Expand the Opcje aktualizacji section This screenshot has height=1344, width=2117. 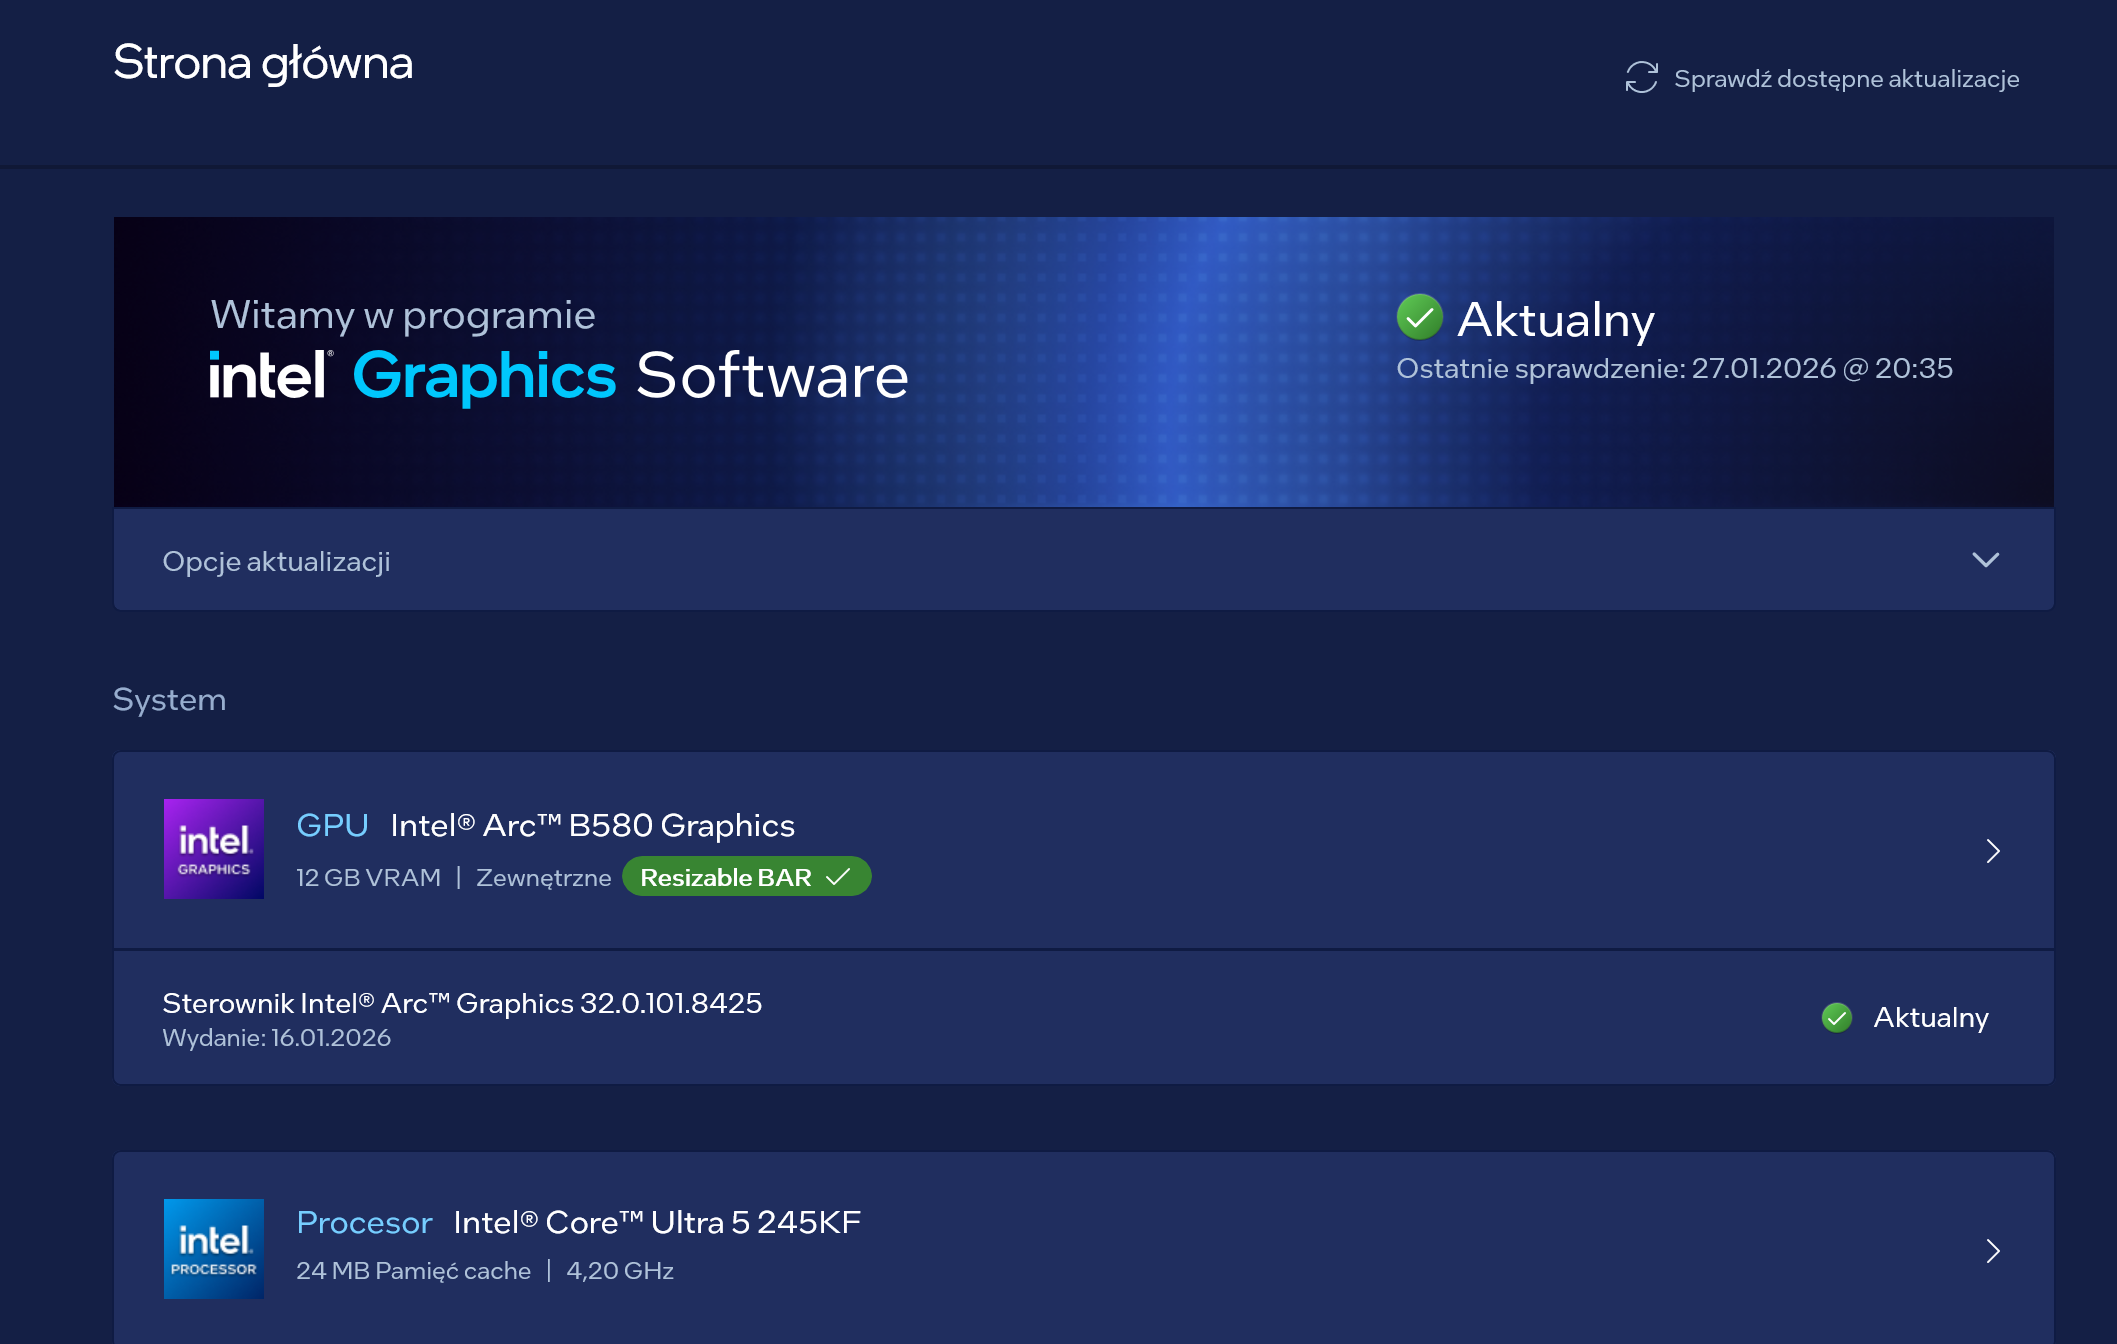coord(276,561)
